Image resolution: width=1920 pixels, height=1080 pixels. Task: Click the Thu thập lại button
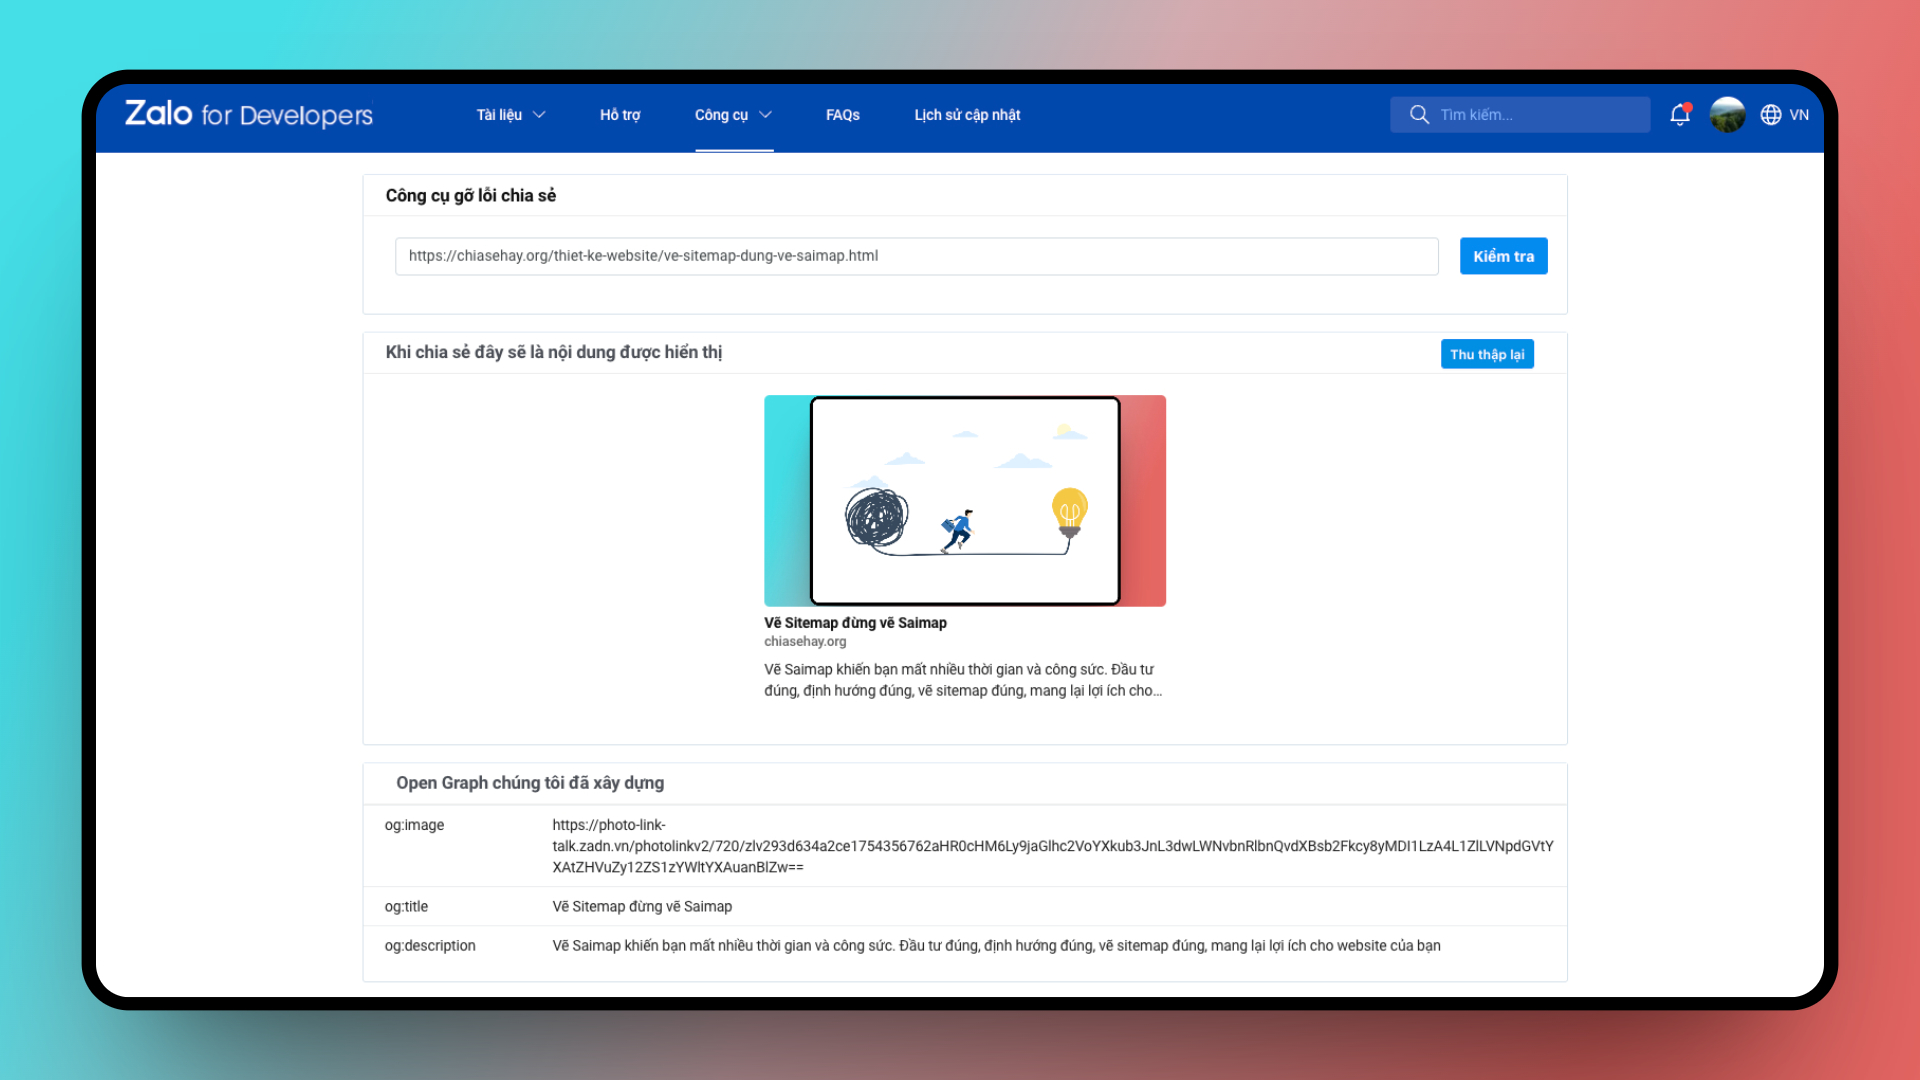1487,354
